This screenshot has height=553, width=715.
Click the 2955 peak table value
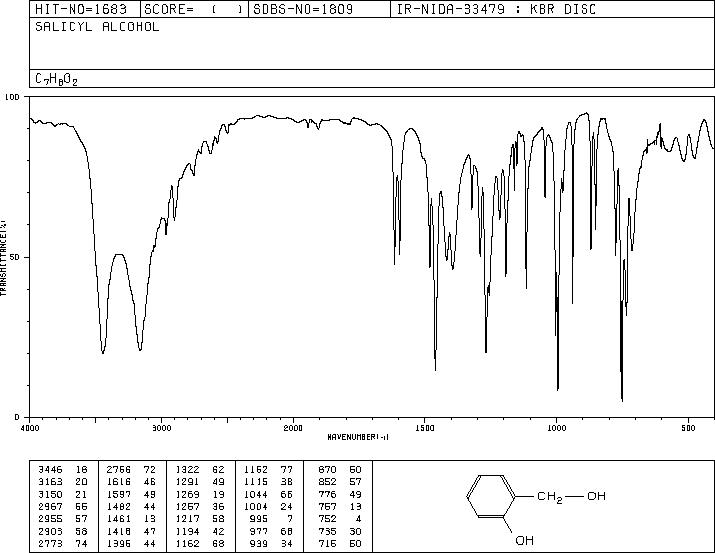[x=50, y=519]
